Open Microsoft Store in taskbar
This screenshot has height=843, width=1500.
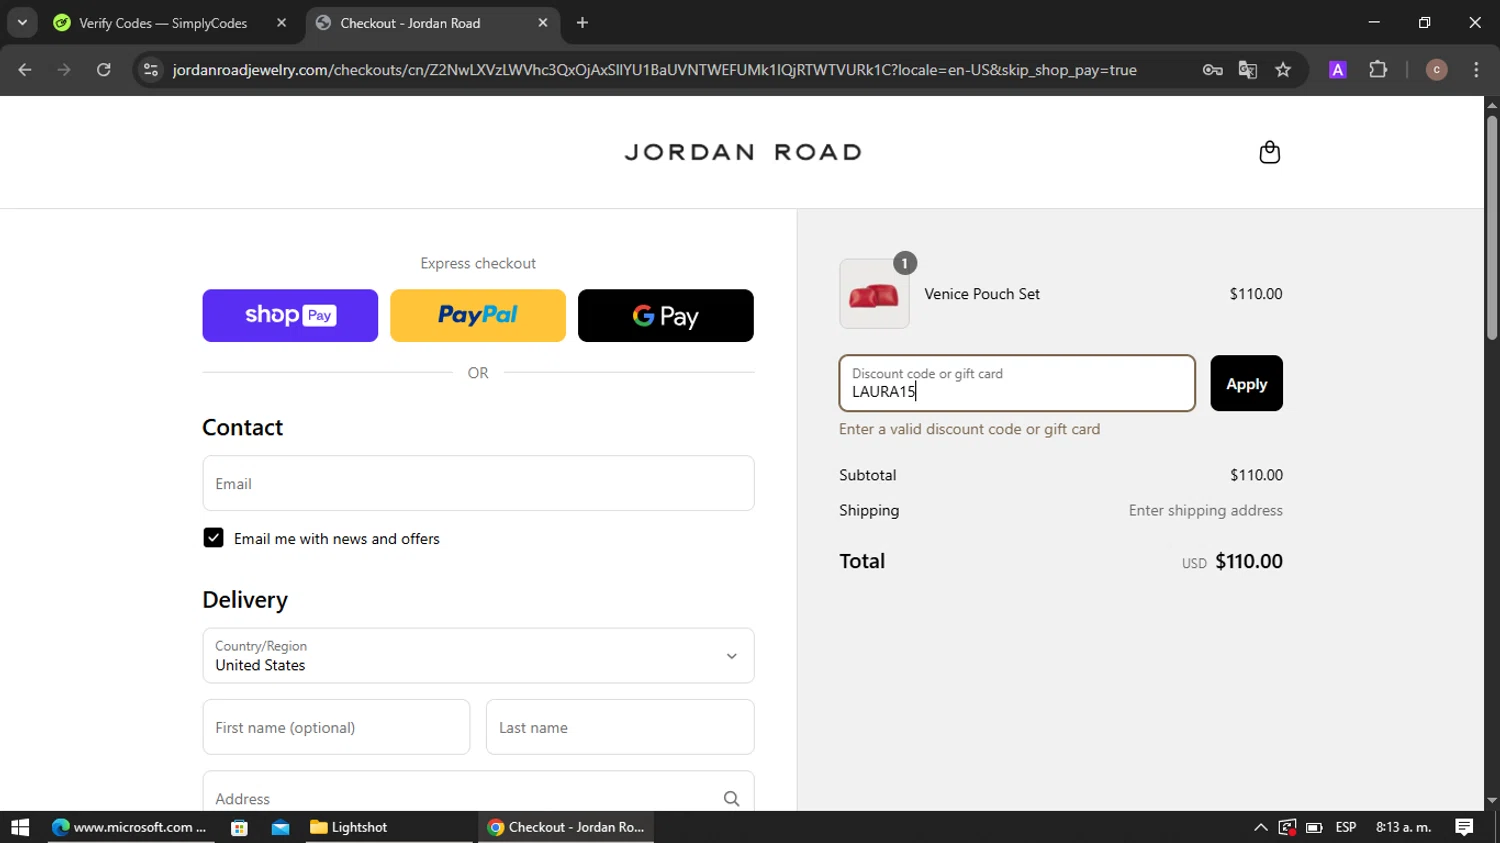(239, 827)
